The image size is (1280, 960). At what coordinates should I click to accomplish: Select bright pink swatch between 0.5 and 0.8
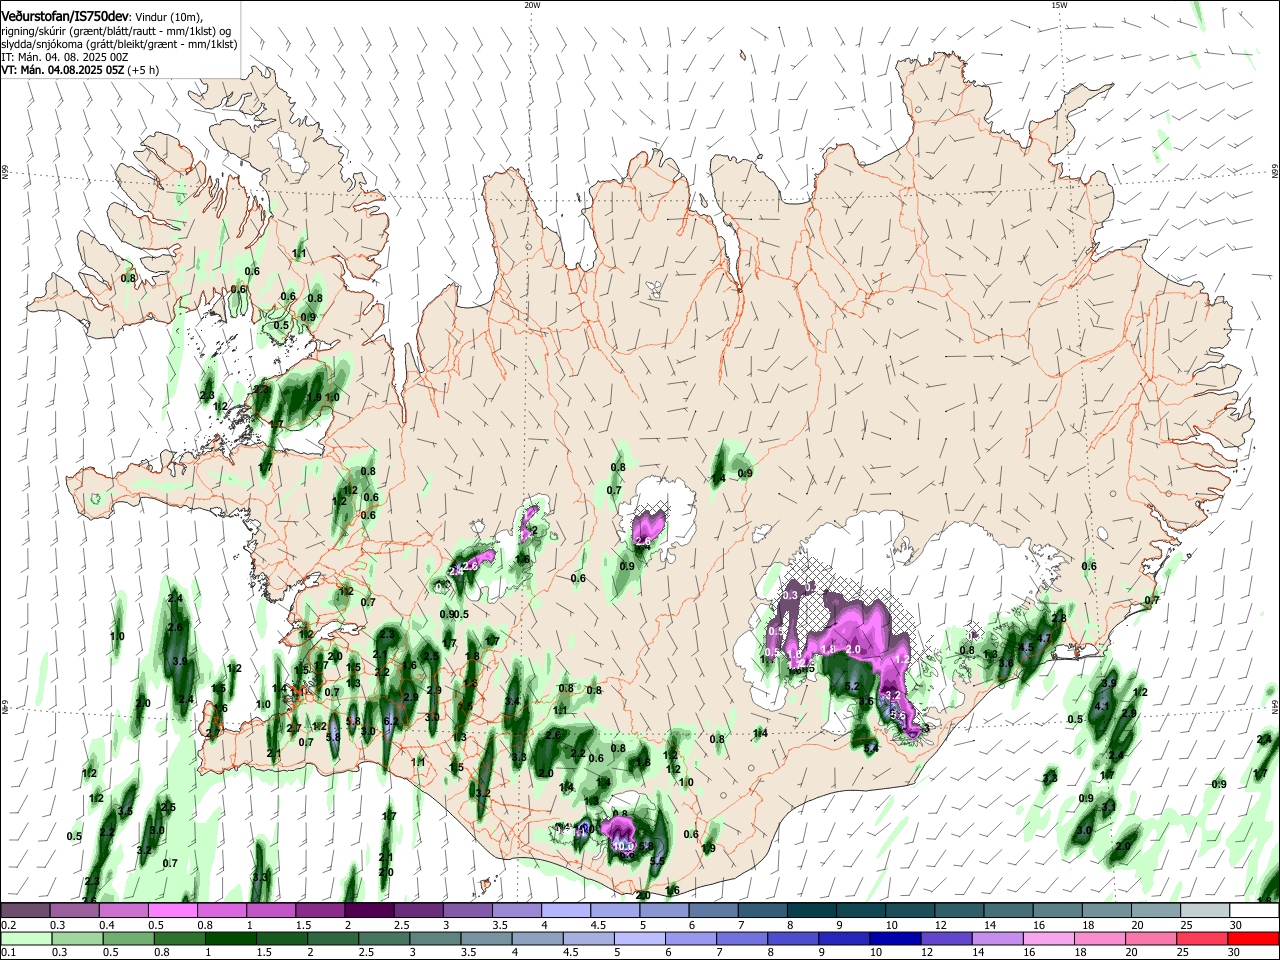pos(172,911)
